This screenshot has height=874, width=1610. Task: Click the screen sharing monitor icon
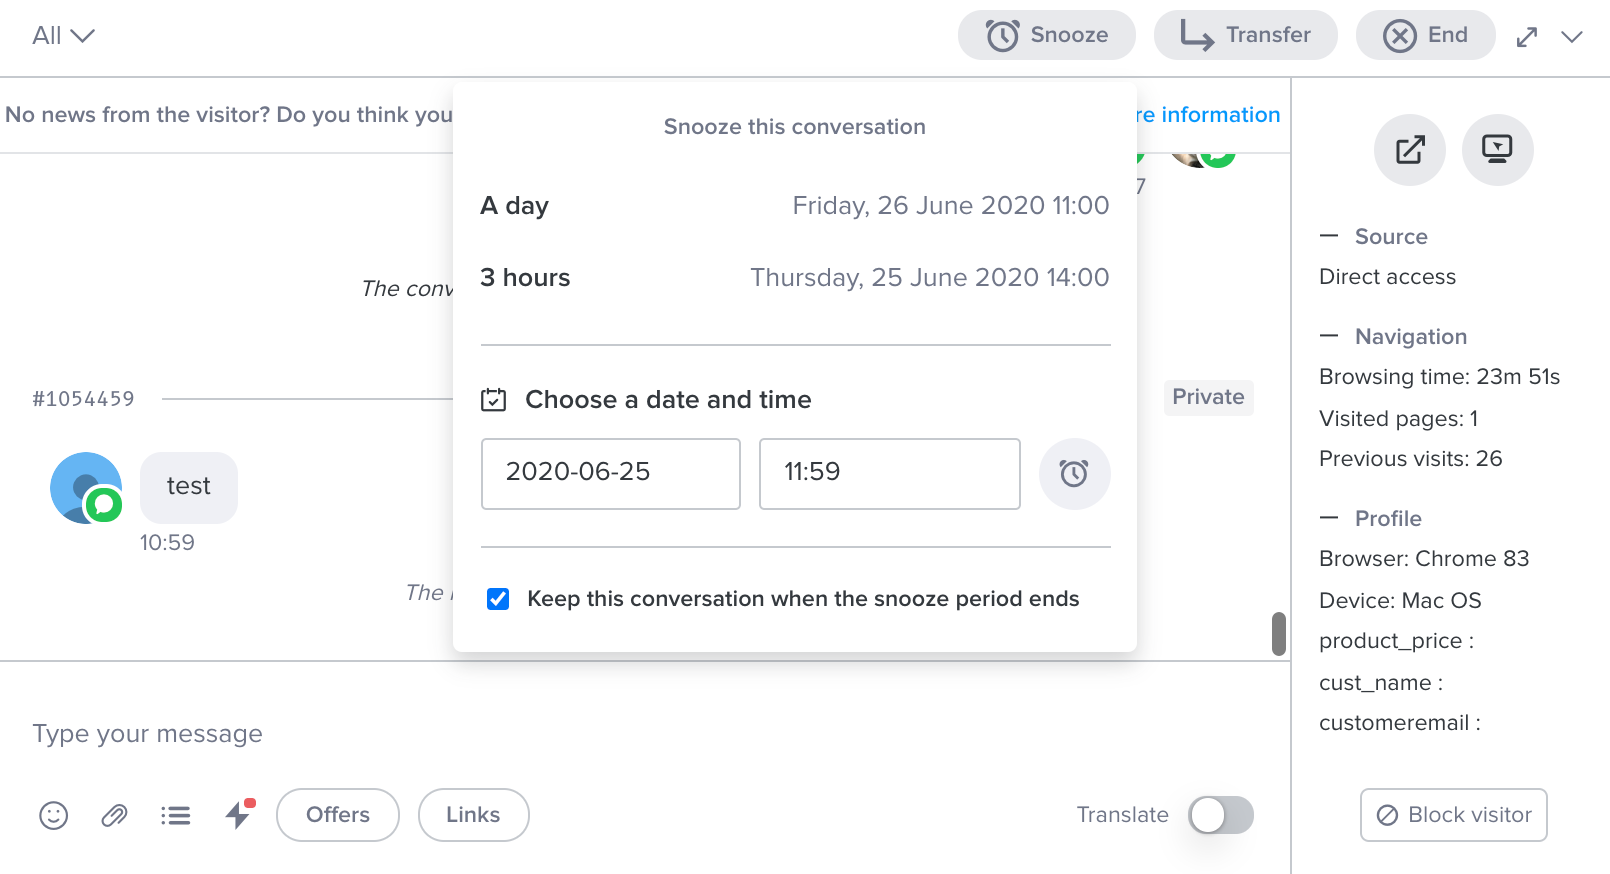(1497, 150)
